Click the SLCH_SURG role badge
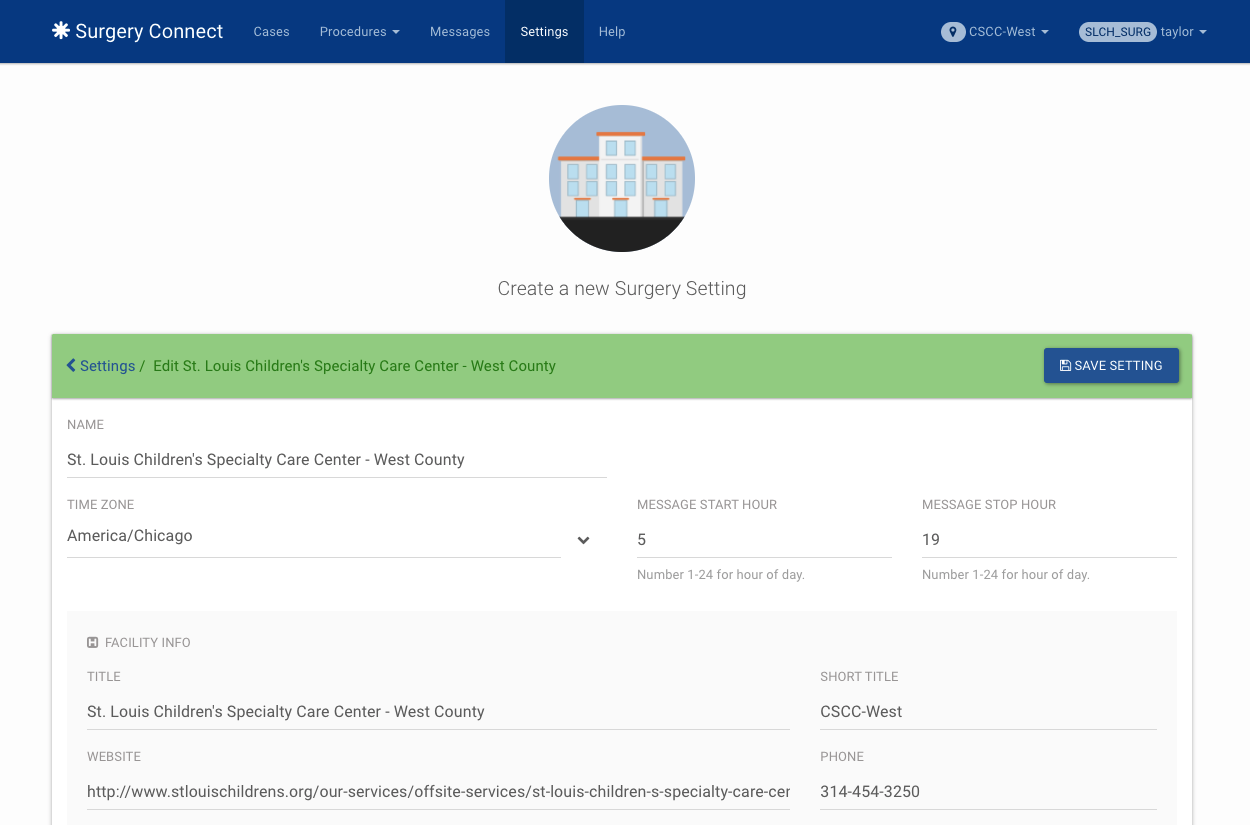The height and width of the screenshot is (825, 1250). [1118, 32]
